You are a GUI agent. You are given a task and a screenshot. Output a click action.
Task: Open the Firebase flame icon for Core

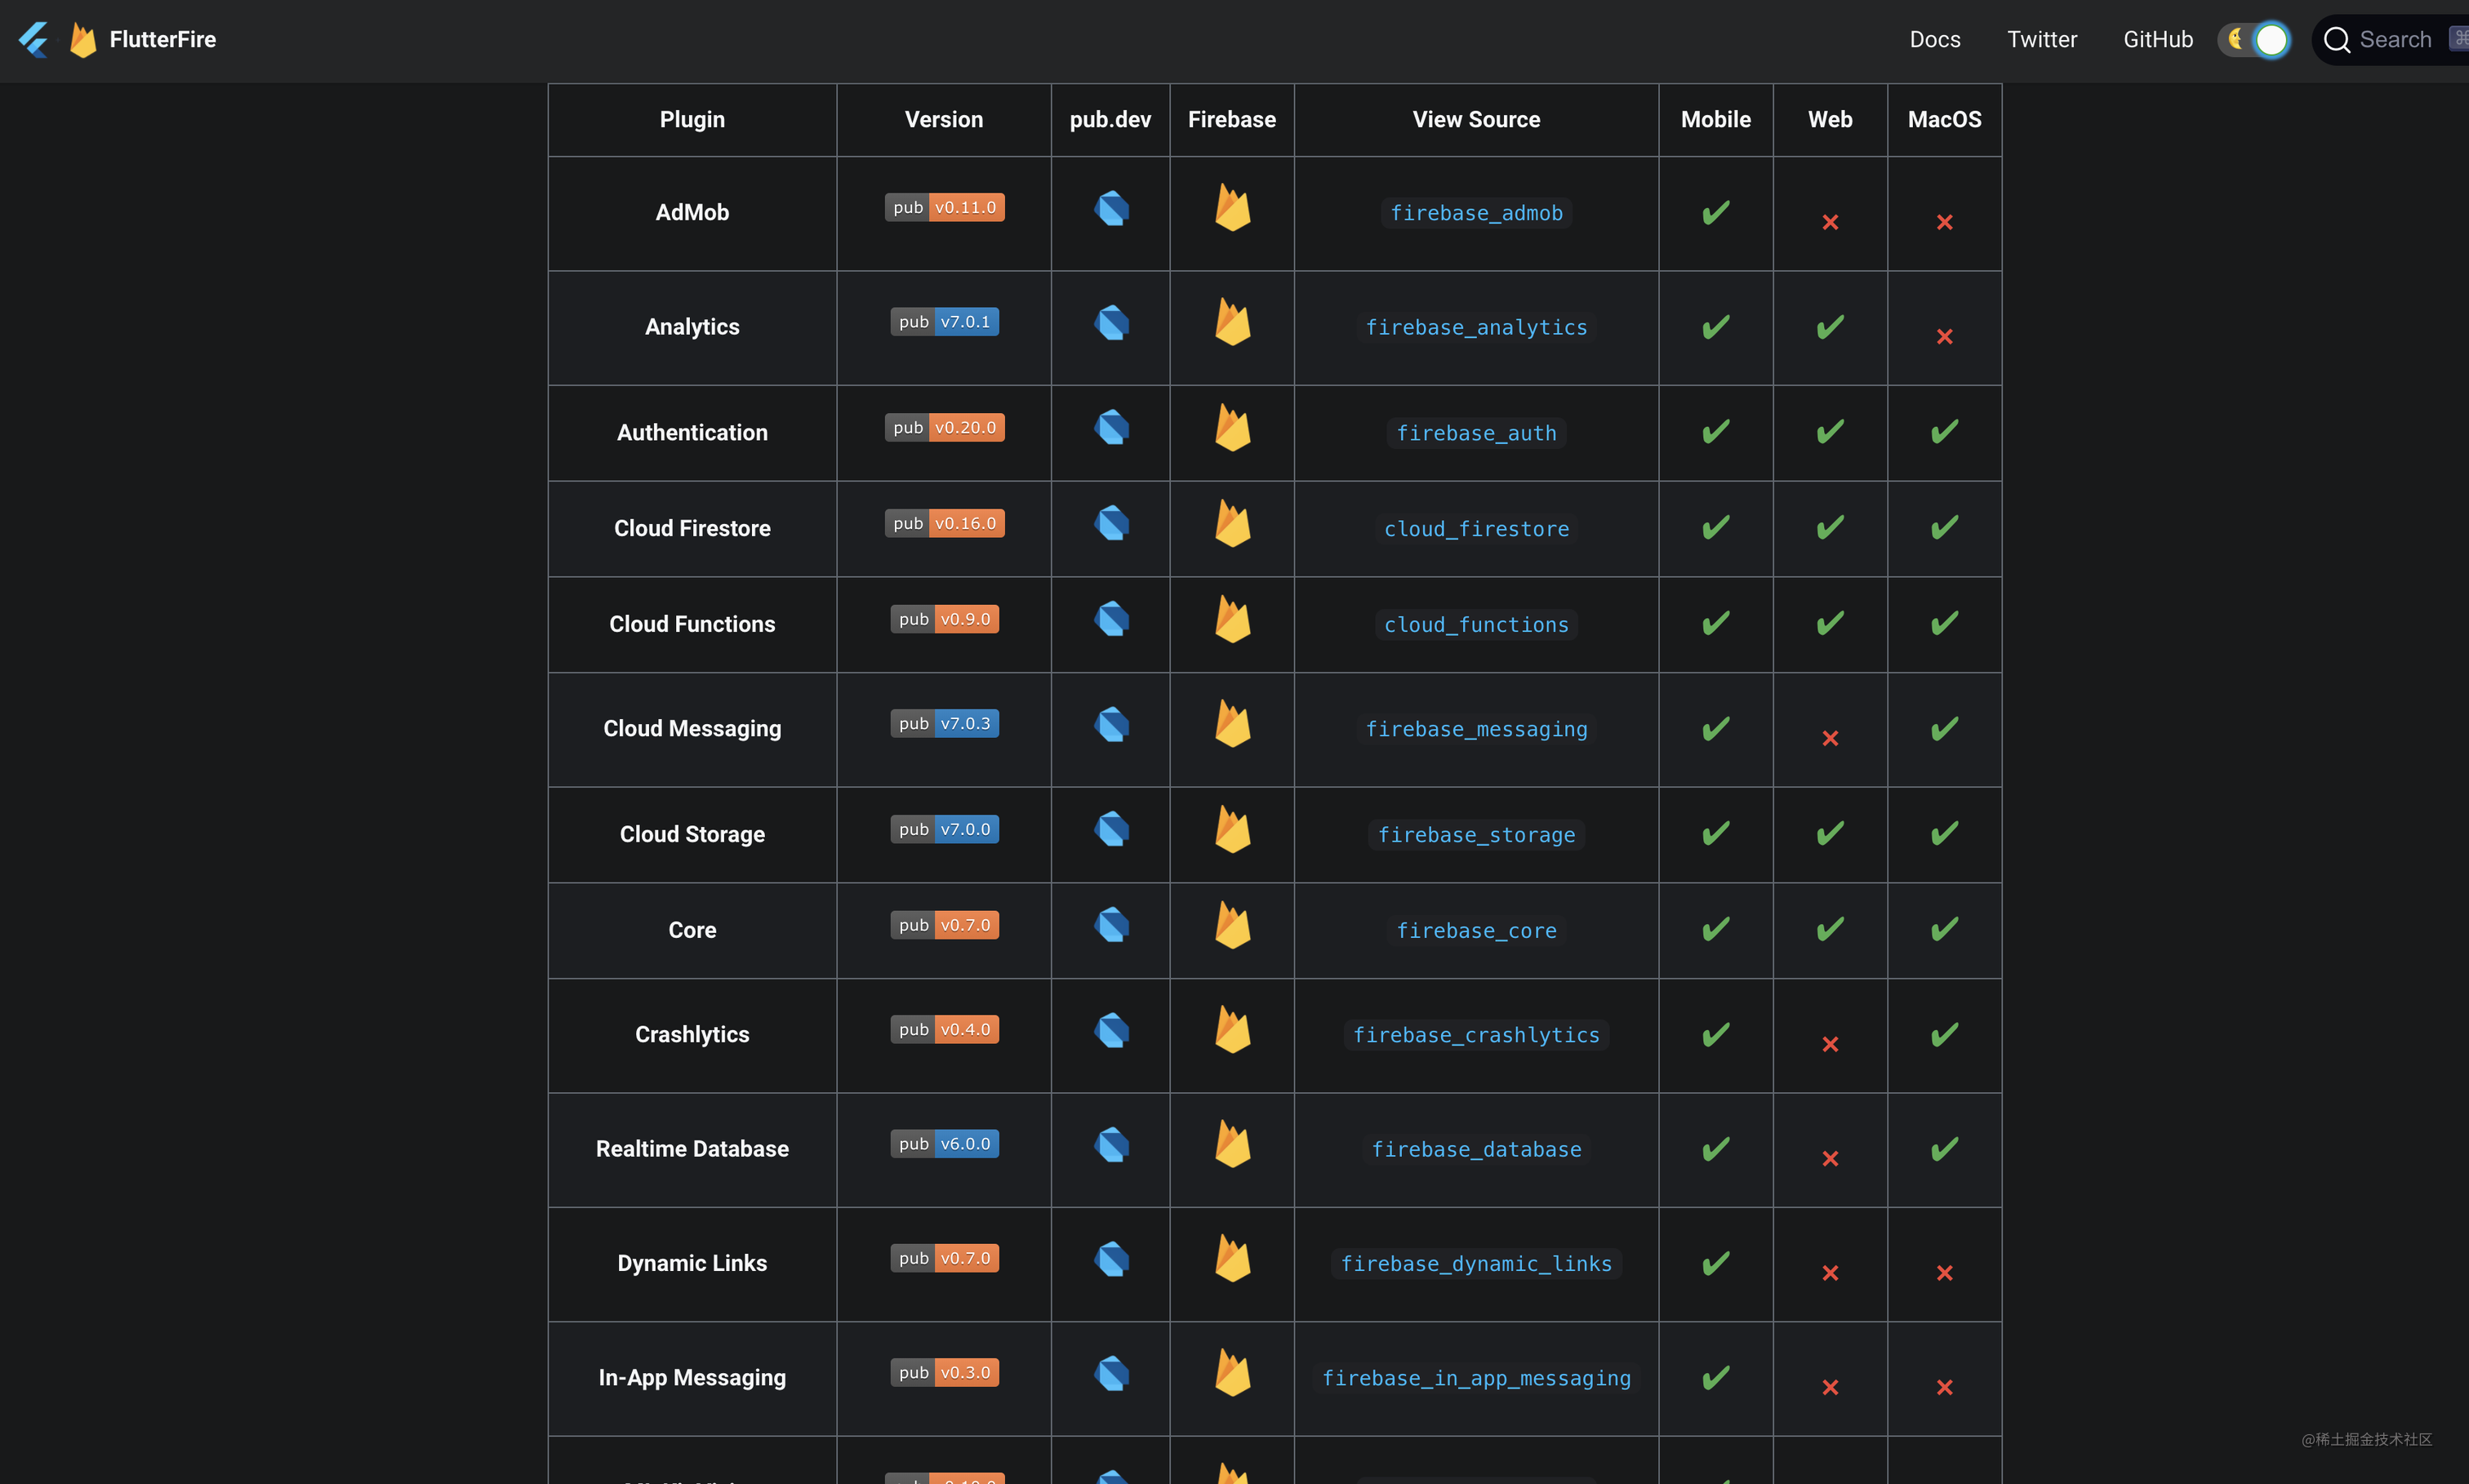(1232, 925)
